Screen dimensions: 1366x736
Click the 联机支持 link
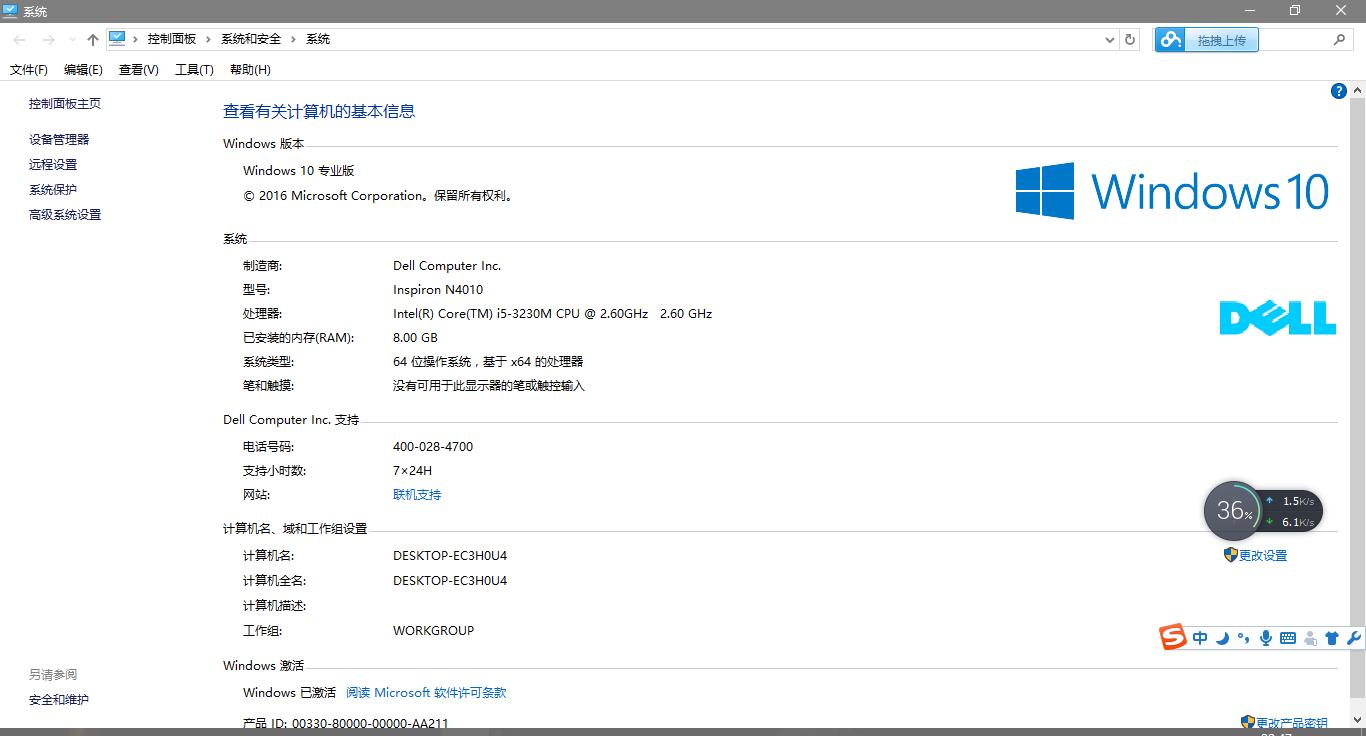point(417,494)
